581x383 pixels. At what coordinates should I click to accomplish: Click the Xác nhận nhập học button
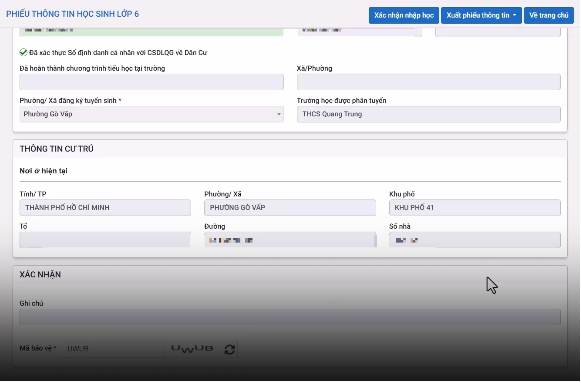(x=404, y=16)
